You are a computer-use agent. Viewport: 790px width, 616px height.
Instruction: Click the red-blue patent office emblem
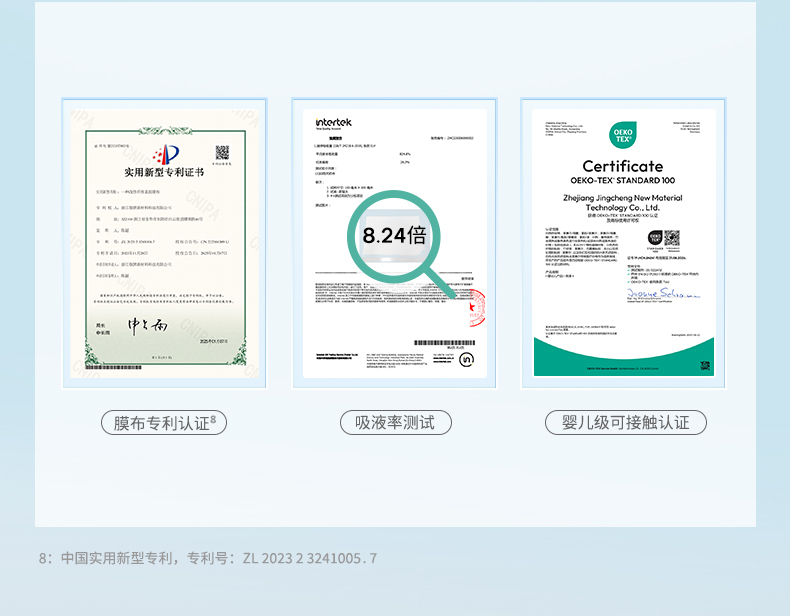pos(166,154)
